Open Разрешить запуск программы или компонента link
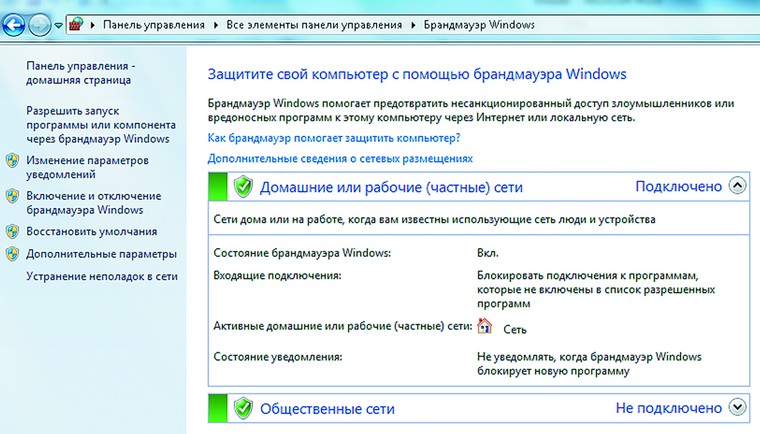760x434 pixels. tap(101, 125)
